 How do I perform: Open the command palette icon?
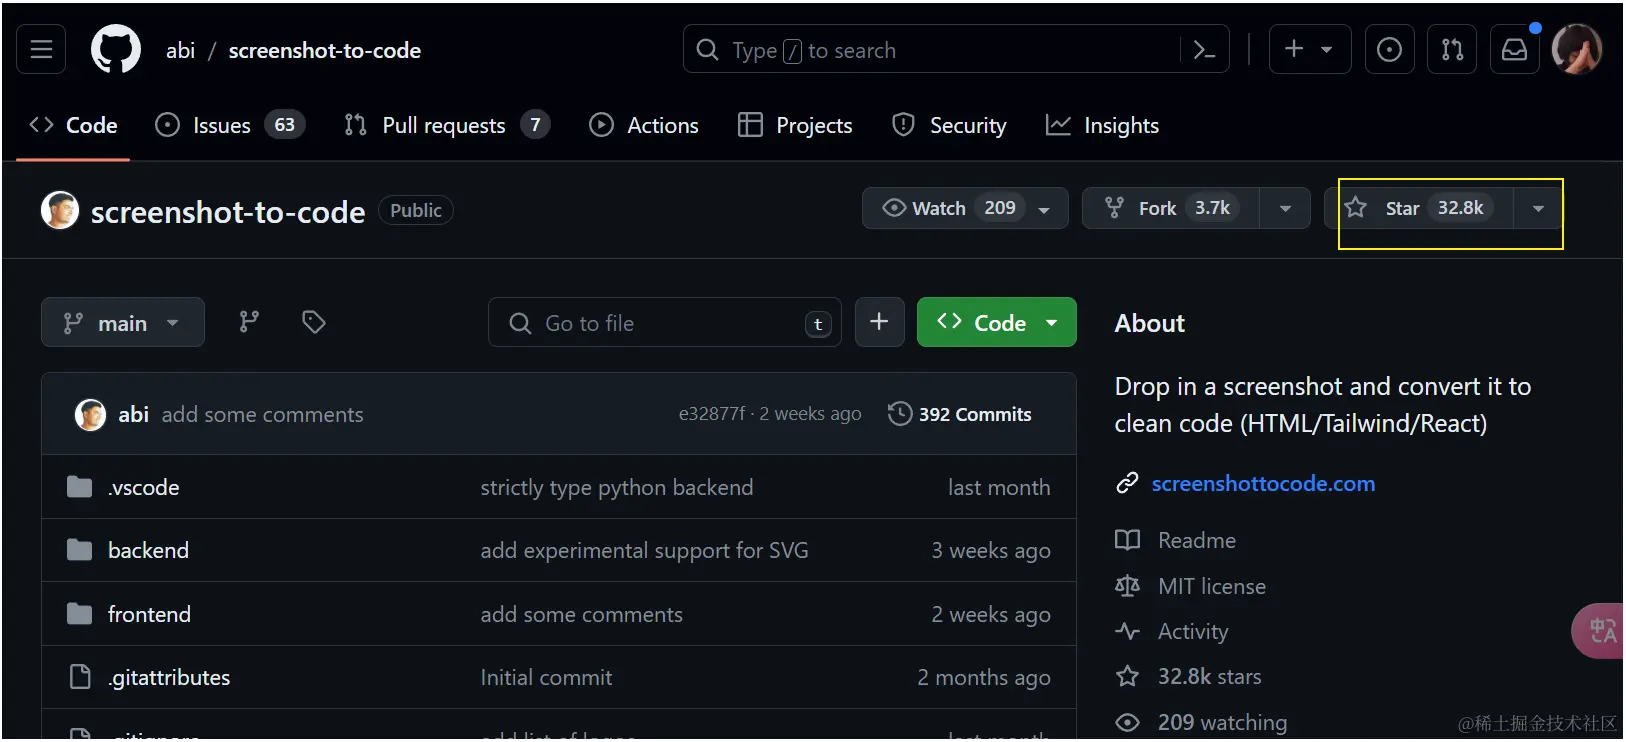pos(1204,50)
